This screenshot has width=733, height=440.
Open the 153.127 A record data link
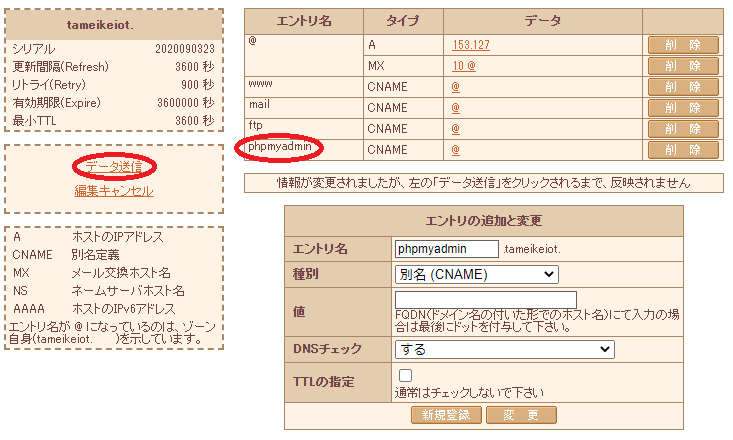pos(470,45)
